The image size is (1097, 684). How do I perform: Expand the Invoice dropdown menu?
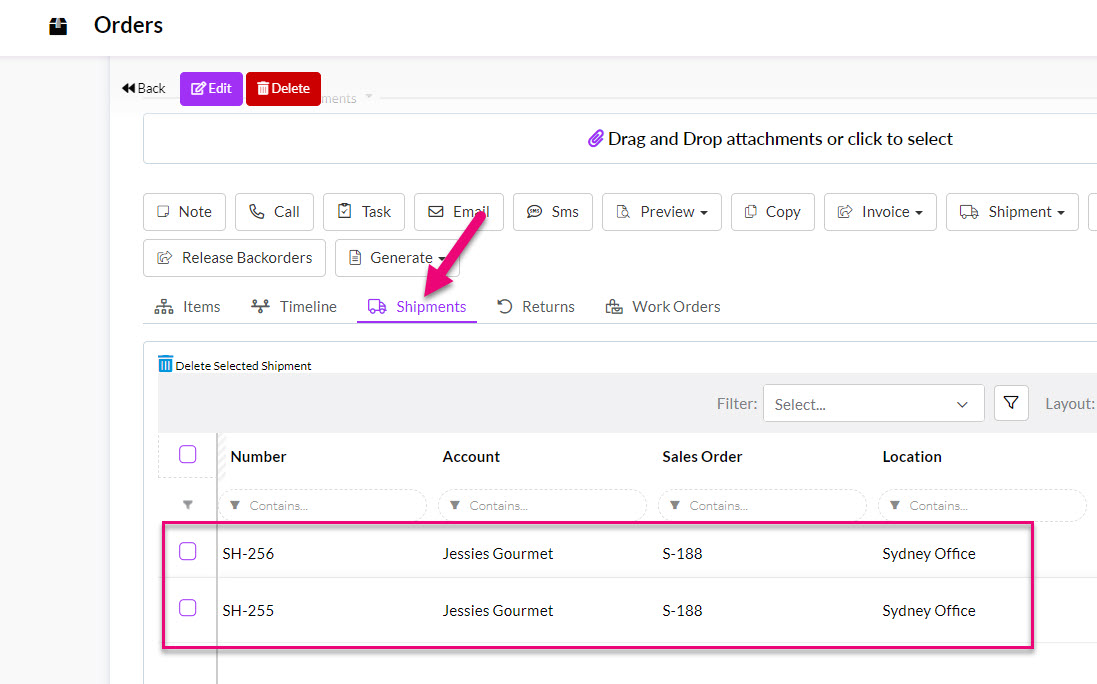point(880,212)
